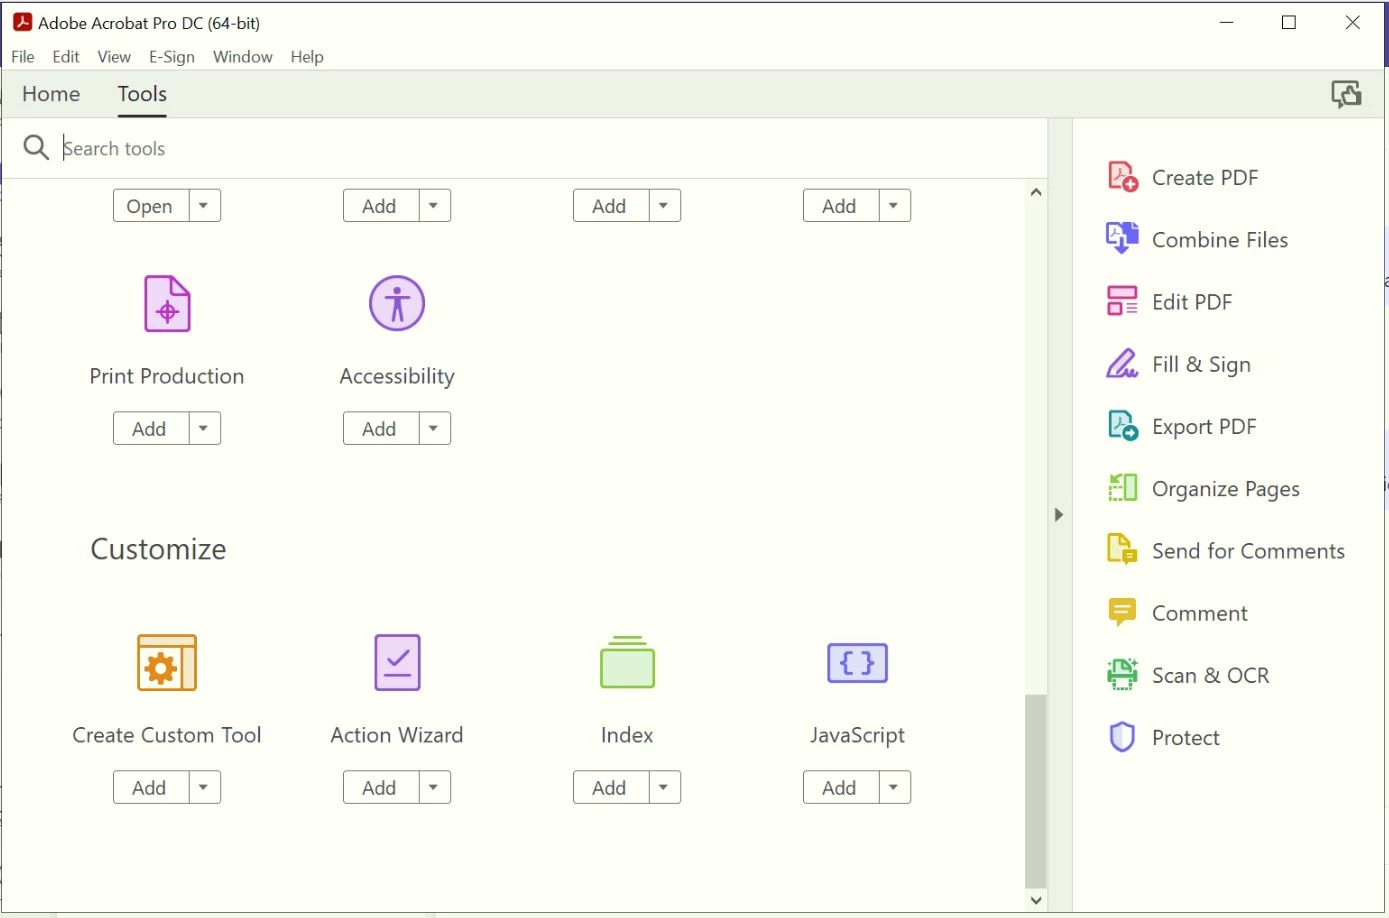Add the Create Custom Tool shortcut

point(150,787)
